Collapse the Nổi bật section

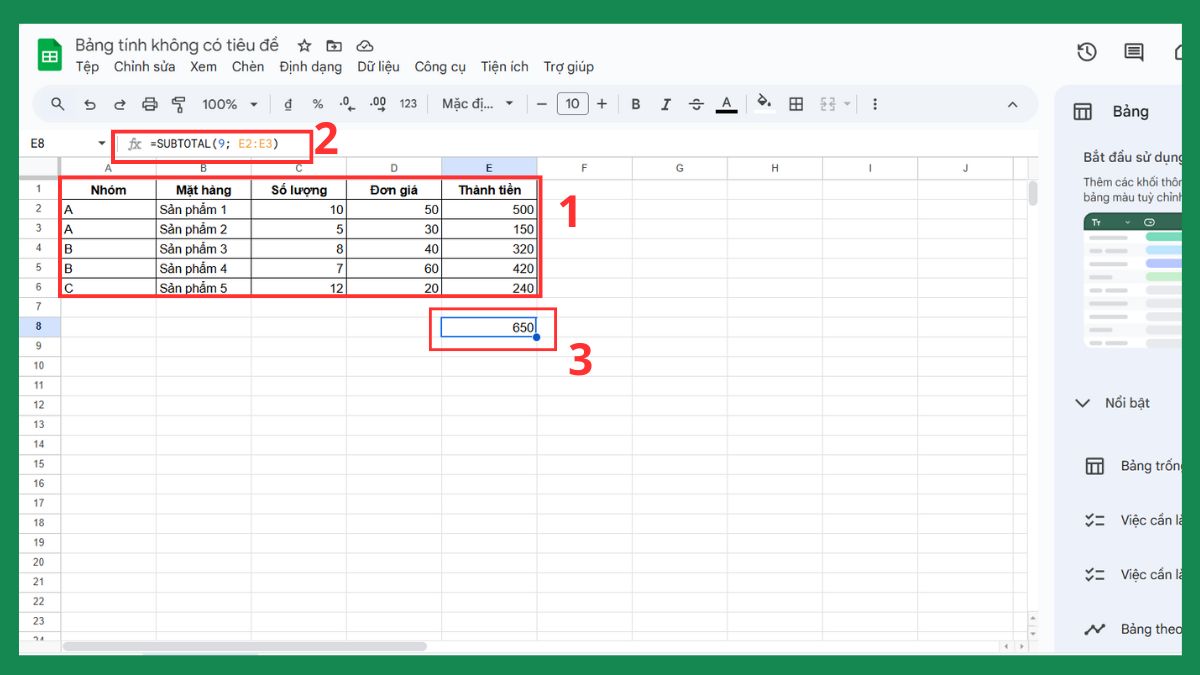point(1082,402)
